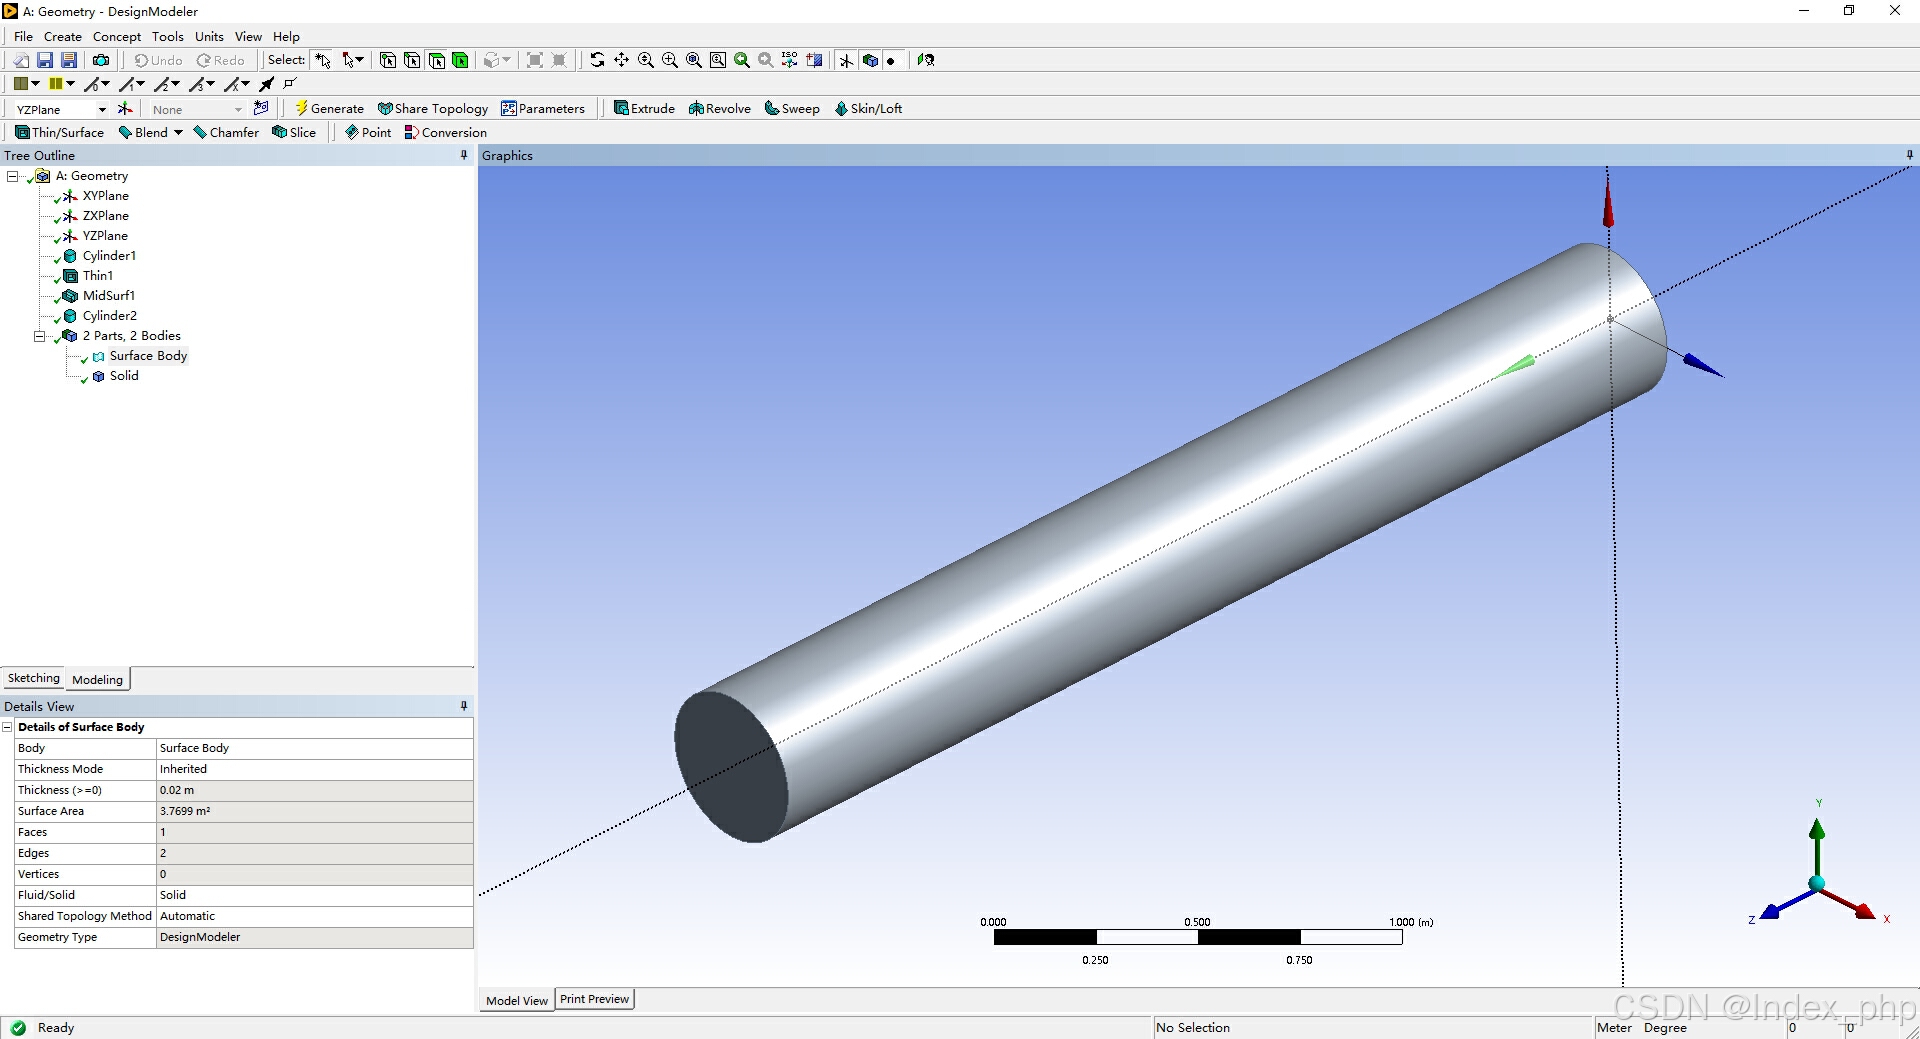Viewport: 1920px width, 1039px height.
Task: Toggle the Display Model cube icon
Action: pos(870,60)
